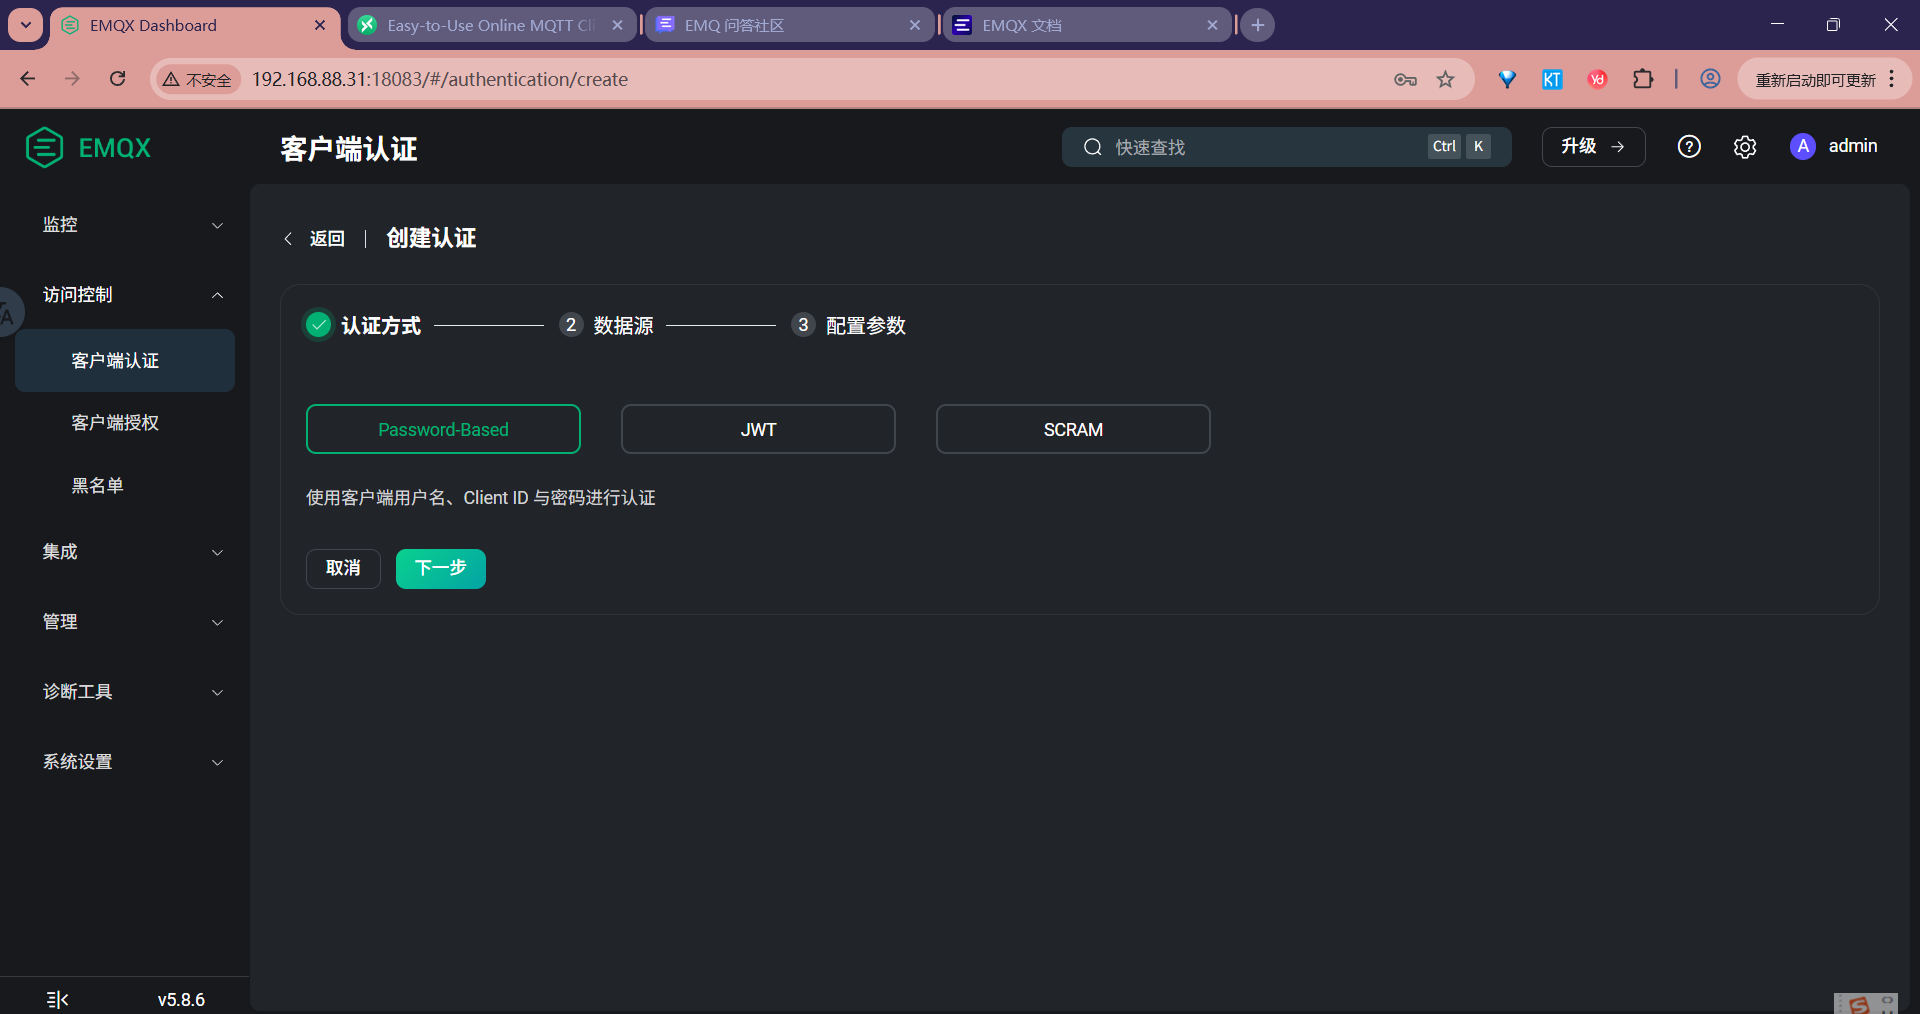Click the 配置参数 step label
The width and height of the screenshot is (1920, 1014).
pos(866,325)
